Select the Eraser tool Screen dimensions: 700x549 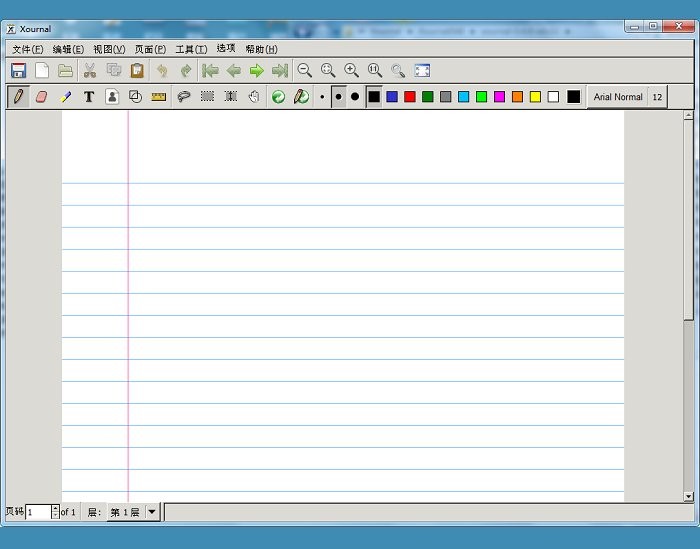point(41,97)
